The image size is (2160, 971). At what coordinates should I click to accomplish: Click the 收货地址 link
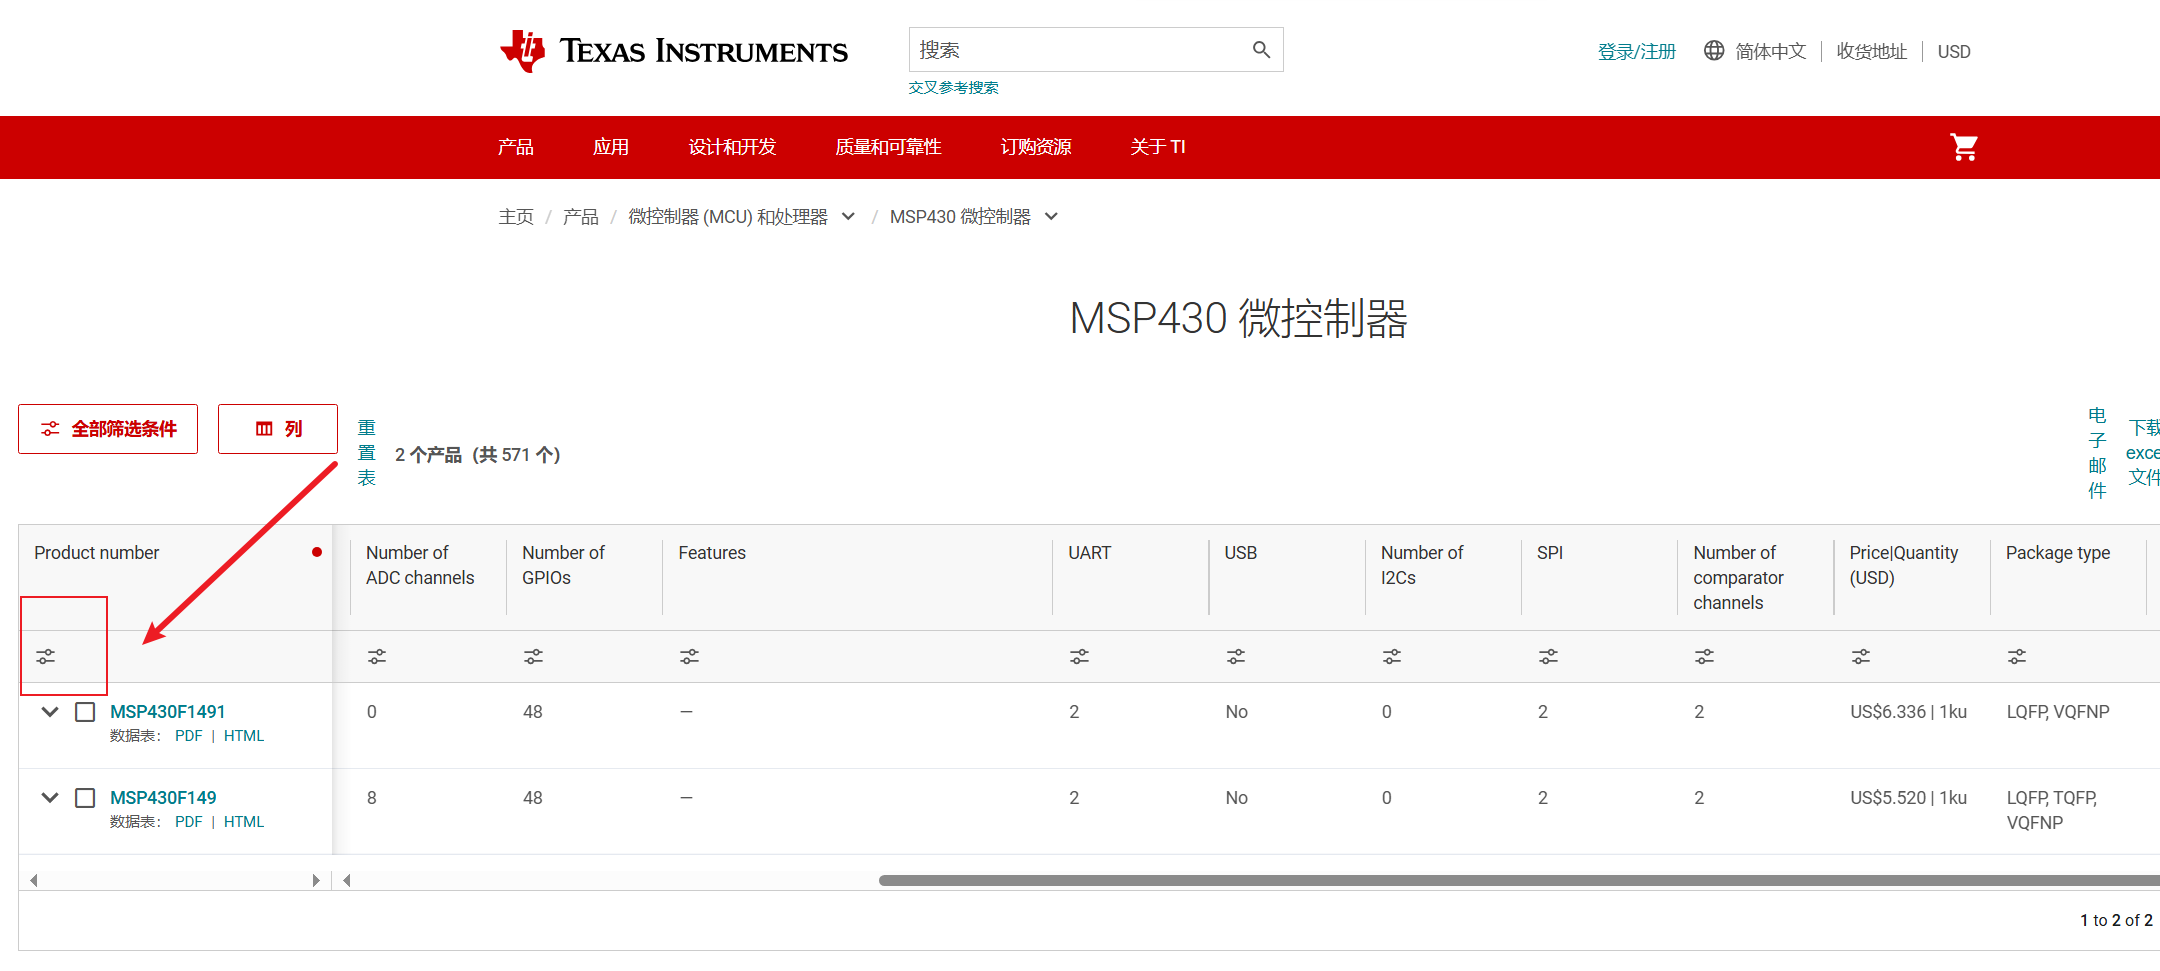tap(1872, 51)
